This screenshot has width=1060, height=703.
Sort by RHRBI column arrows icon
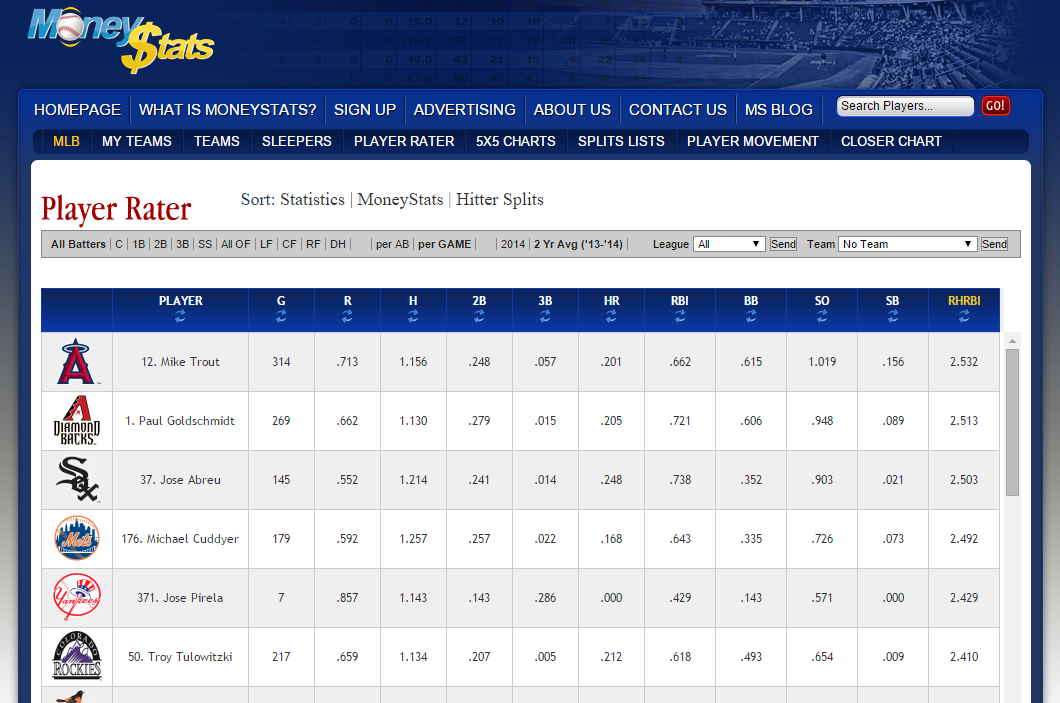pyautogui.click(x=963, y=316)
